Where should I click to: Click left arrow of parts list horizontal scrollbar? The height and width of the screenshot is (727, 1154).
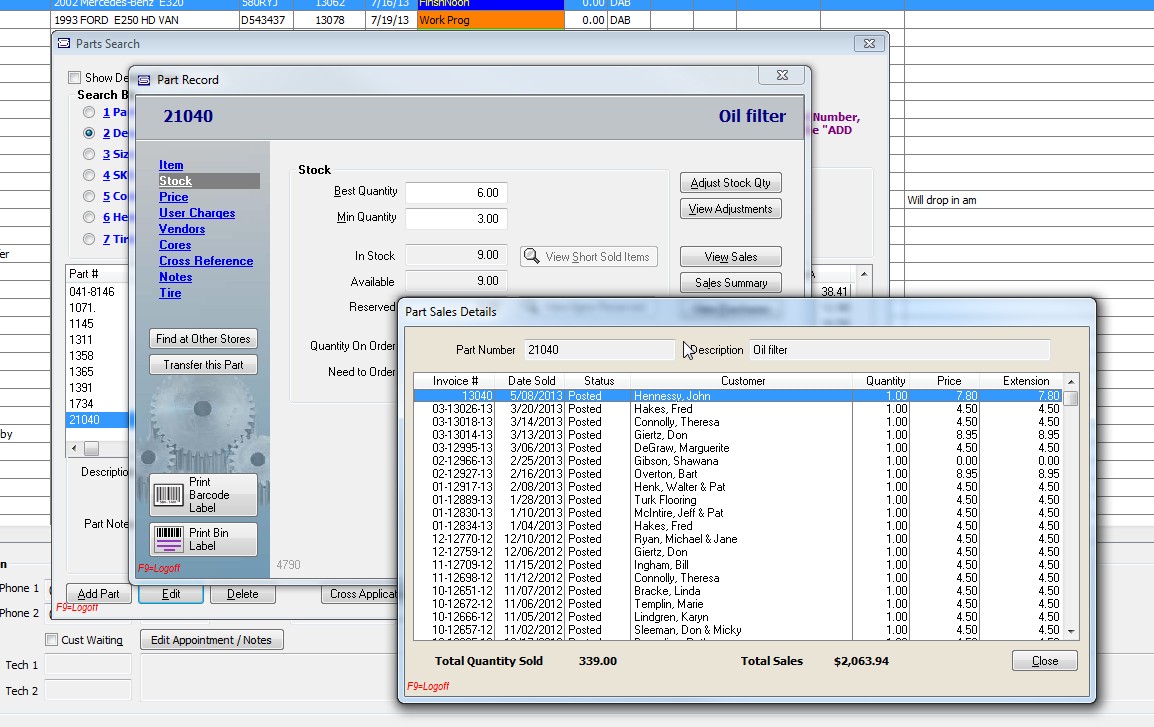point(74,448)
